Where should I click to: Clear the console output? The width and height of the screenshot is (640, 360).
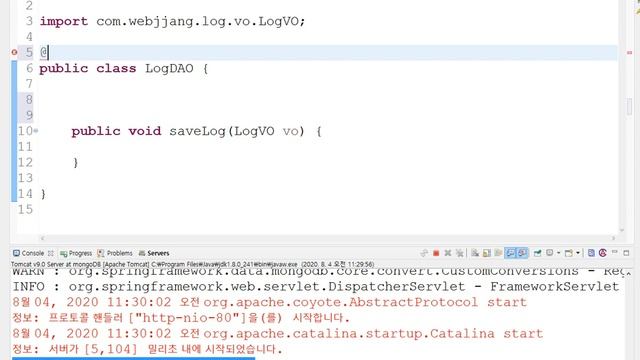tap(475, 253)
